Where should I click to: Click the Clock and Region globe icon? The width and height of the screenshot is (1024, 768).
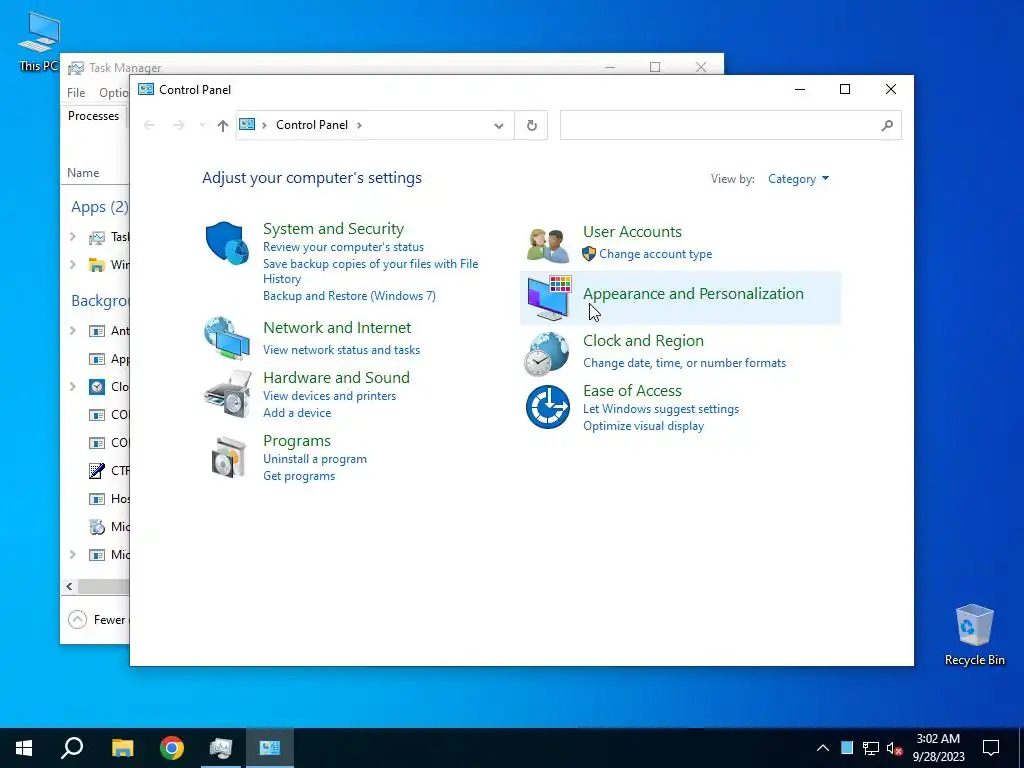[x=547, y=354]
